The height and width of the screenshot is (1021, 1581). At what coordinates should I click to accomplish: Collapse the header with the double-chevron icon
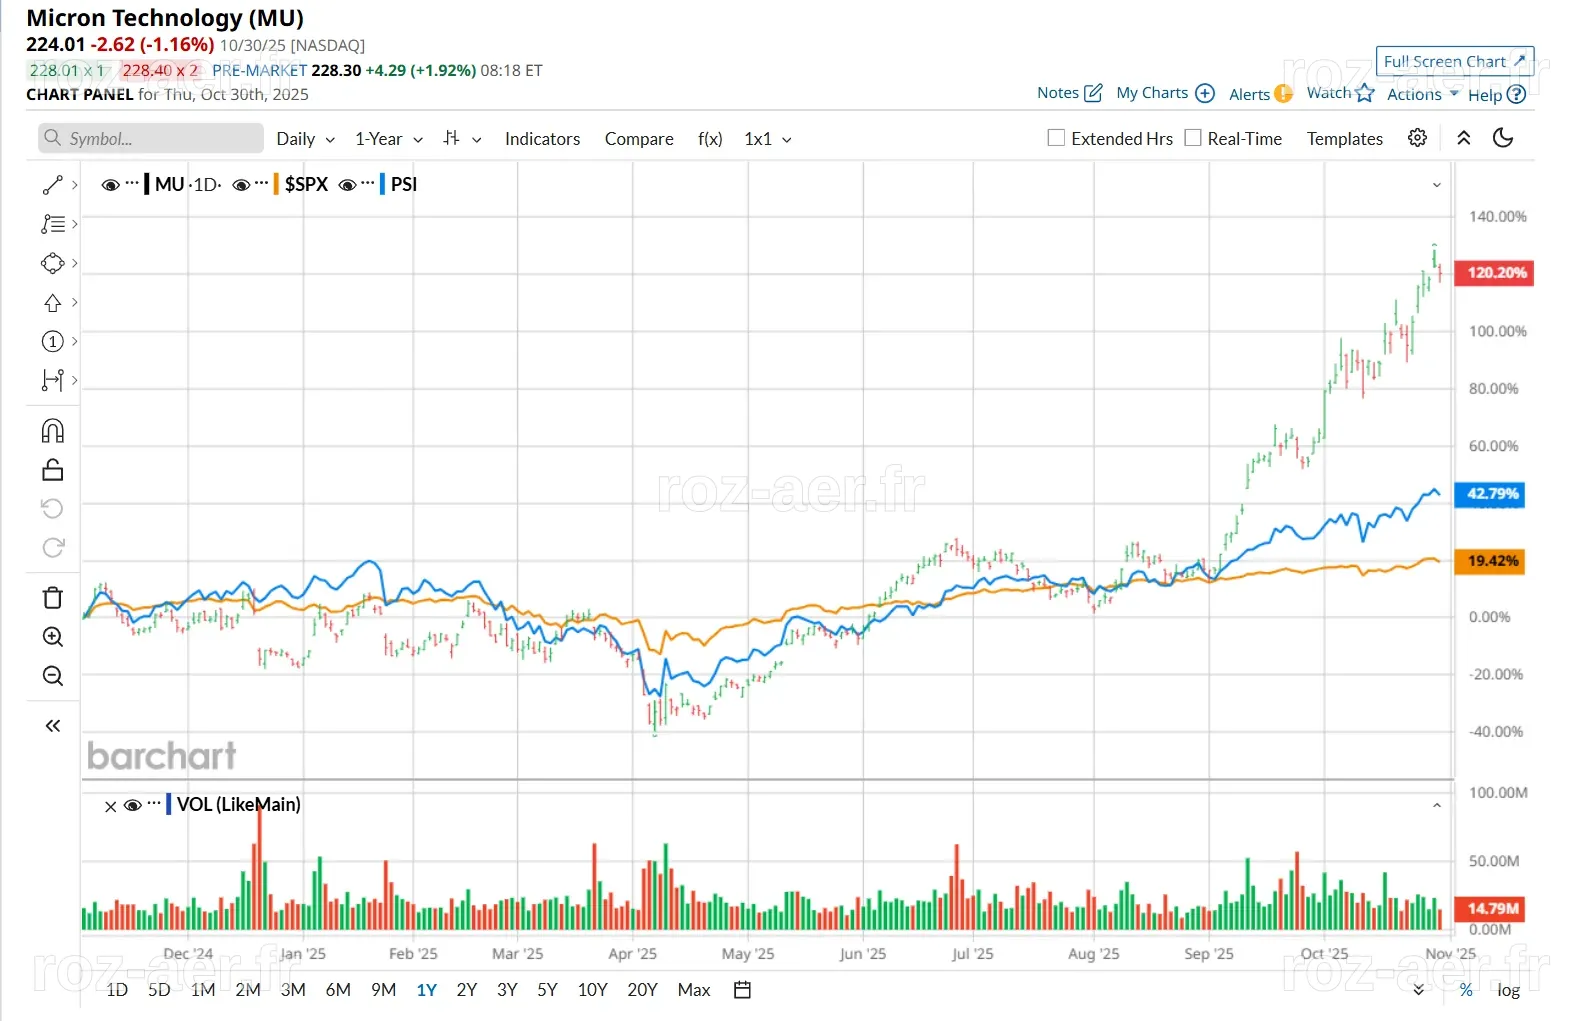tap(1464, 138)
